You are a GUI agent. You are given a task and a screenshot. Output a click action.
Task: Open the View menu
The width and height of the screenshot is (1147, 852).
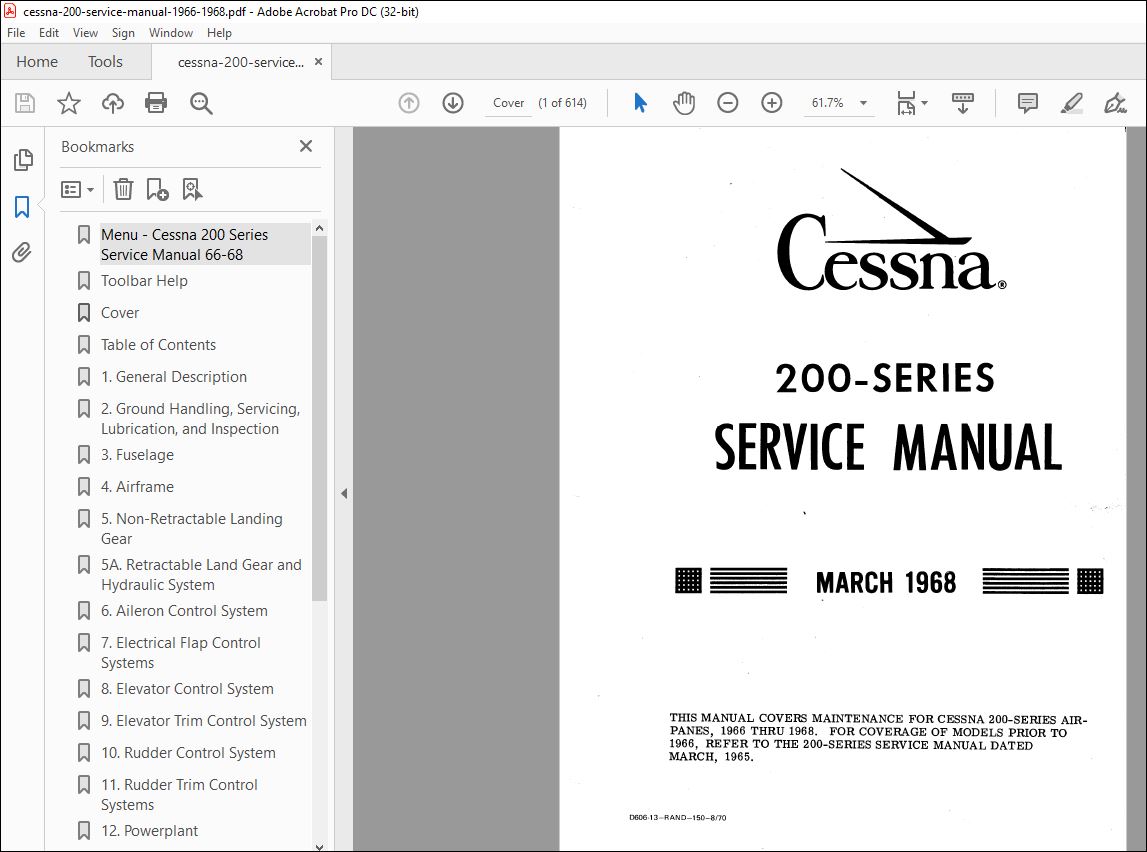pos(85,33)
